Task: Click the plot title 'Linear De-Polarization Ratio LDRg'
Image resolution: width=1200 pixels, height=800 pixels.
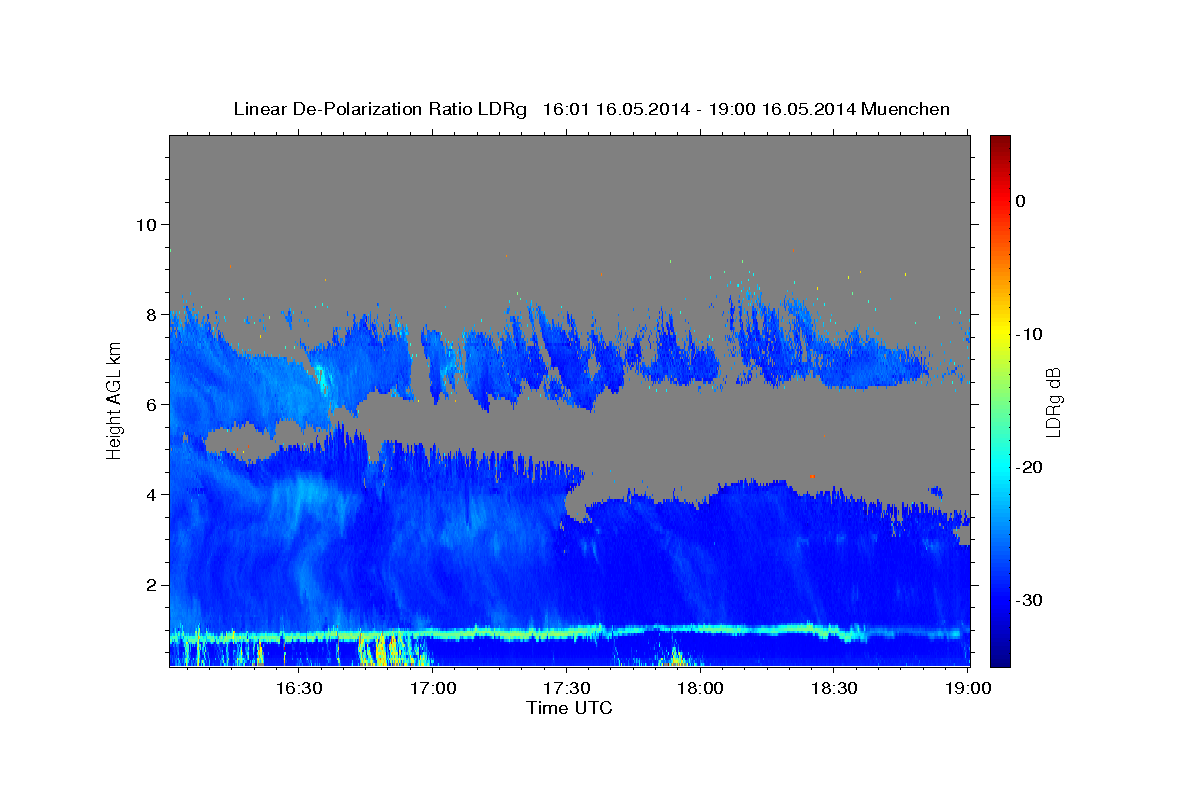Action: [380, 109]
